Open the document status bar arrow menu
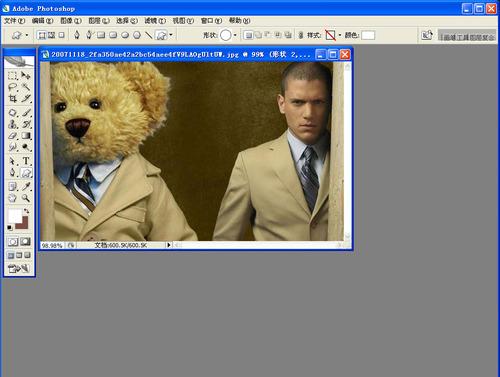The width and height of the screenshot is (500, 377). (169, 245)
